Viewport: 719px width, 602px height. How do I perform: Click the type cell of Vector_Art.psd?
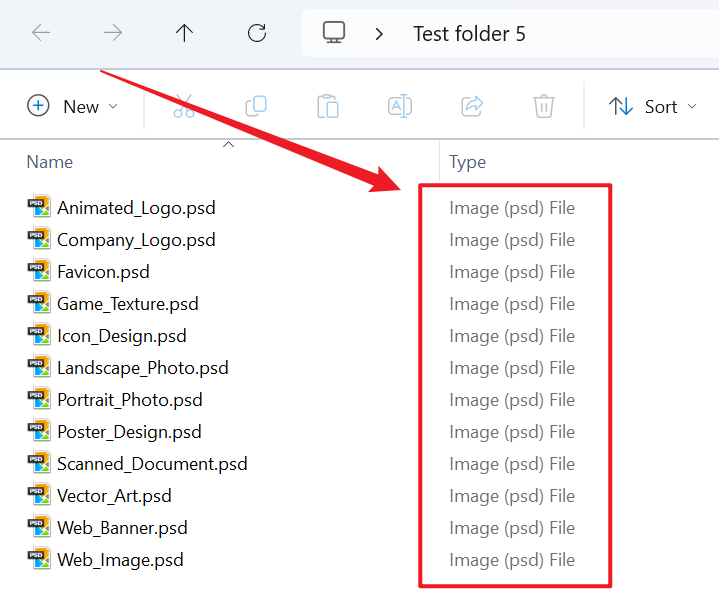[x=512, y=496]
